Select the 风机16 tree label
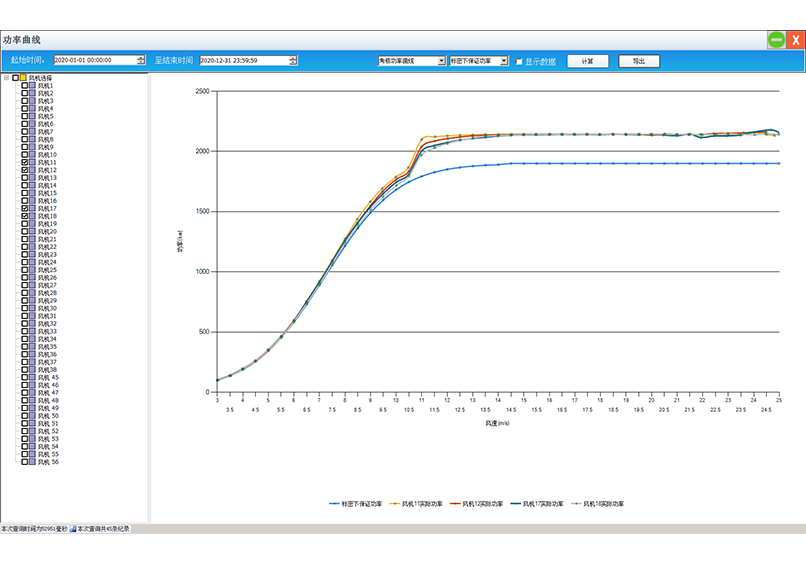This screenshot has width=806, height=564. point(47,201)
